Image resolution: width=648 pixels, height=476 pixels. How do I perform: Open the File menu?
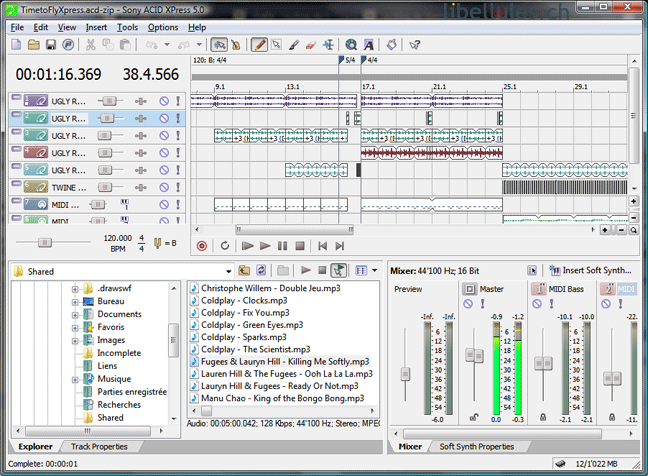pyautogui.click(x=17, y=27)
